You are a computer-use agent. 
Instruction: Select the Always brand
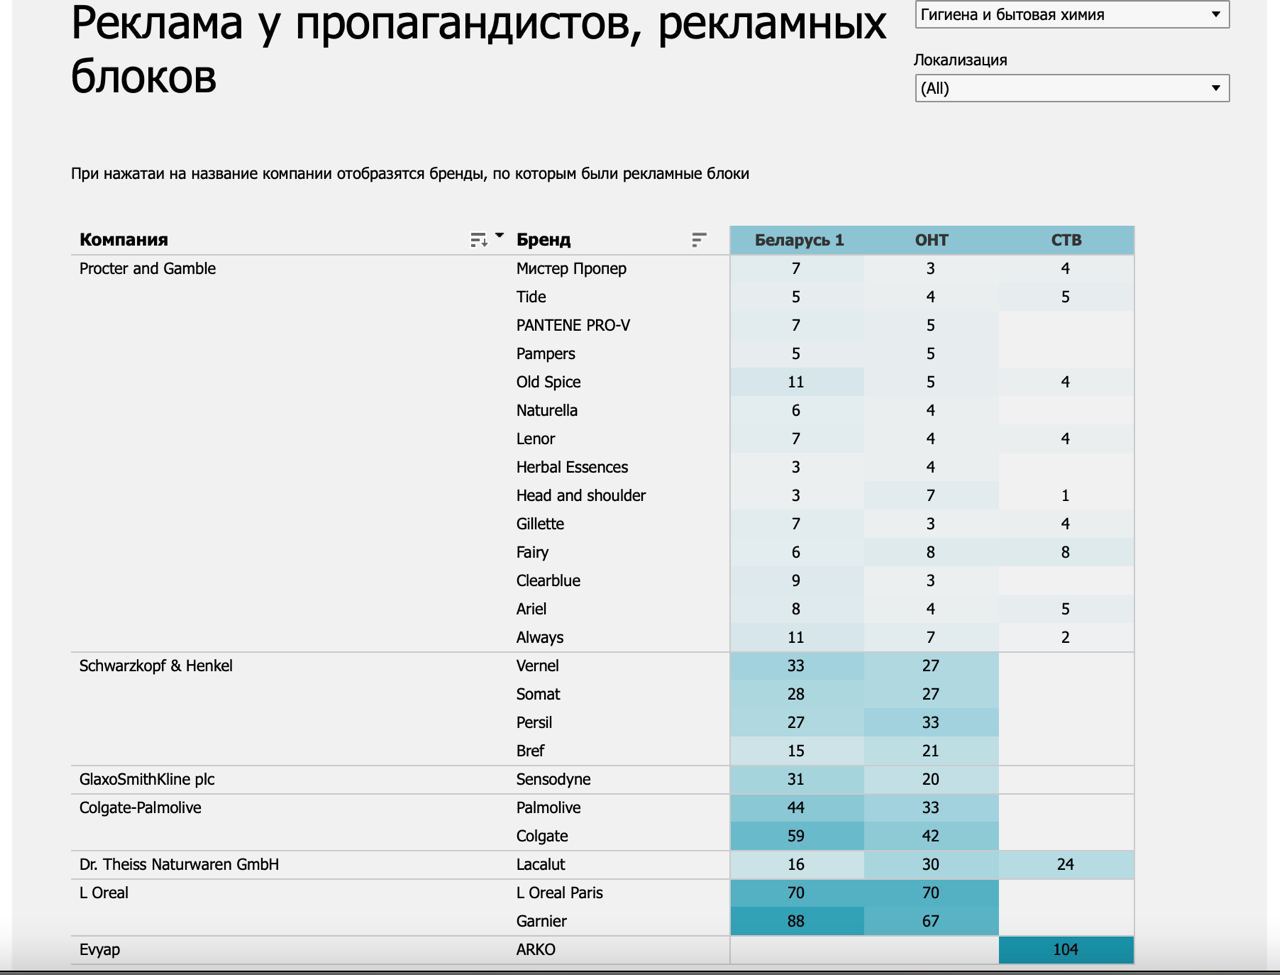click(540, 638)
